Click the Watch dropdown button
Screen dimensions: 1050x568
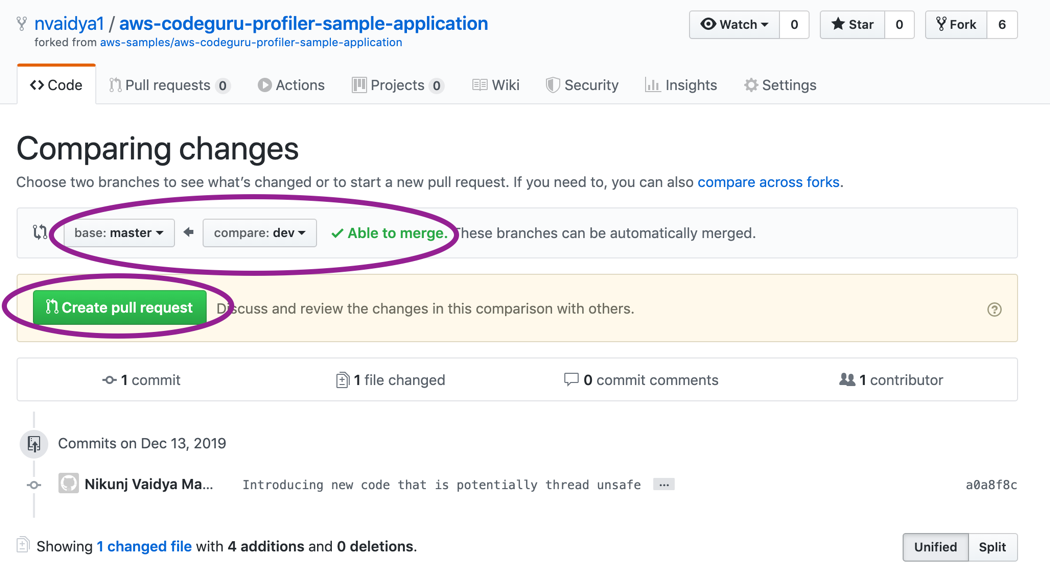coord(734,25)
